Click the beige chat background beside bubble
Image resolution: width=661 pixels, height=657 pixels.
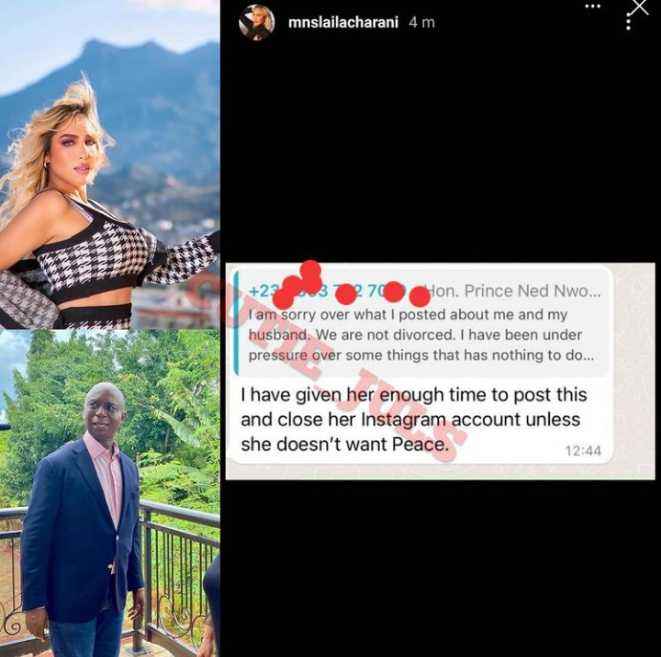[x=634, y=371]
